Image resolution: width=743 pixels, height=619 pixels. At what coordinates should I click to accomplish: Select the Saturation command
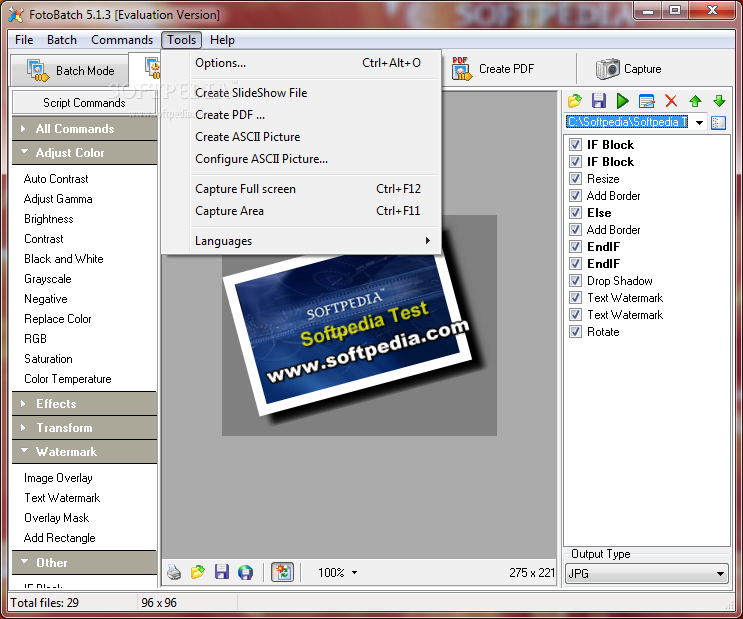(x=48, y=359)
